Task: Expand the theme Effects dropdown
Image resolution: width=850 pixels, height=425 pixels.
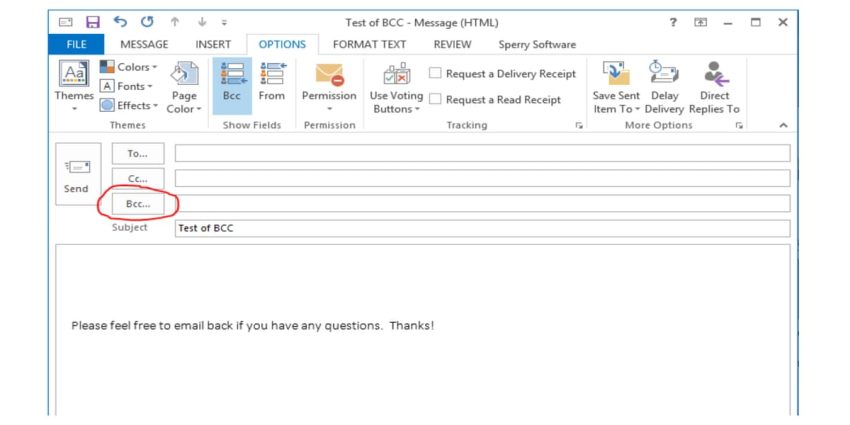Action: 129,105
